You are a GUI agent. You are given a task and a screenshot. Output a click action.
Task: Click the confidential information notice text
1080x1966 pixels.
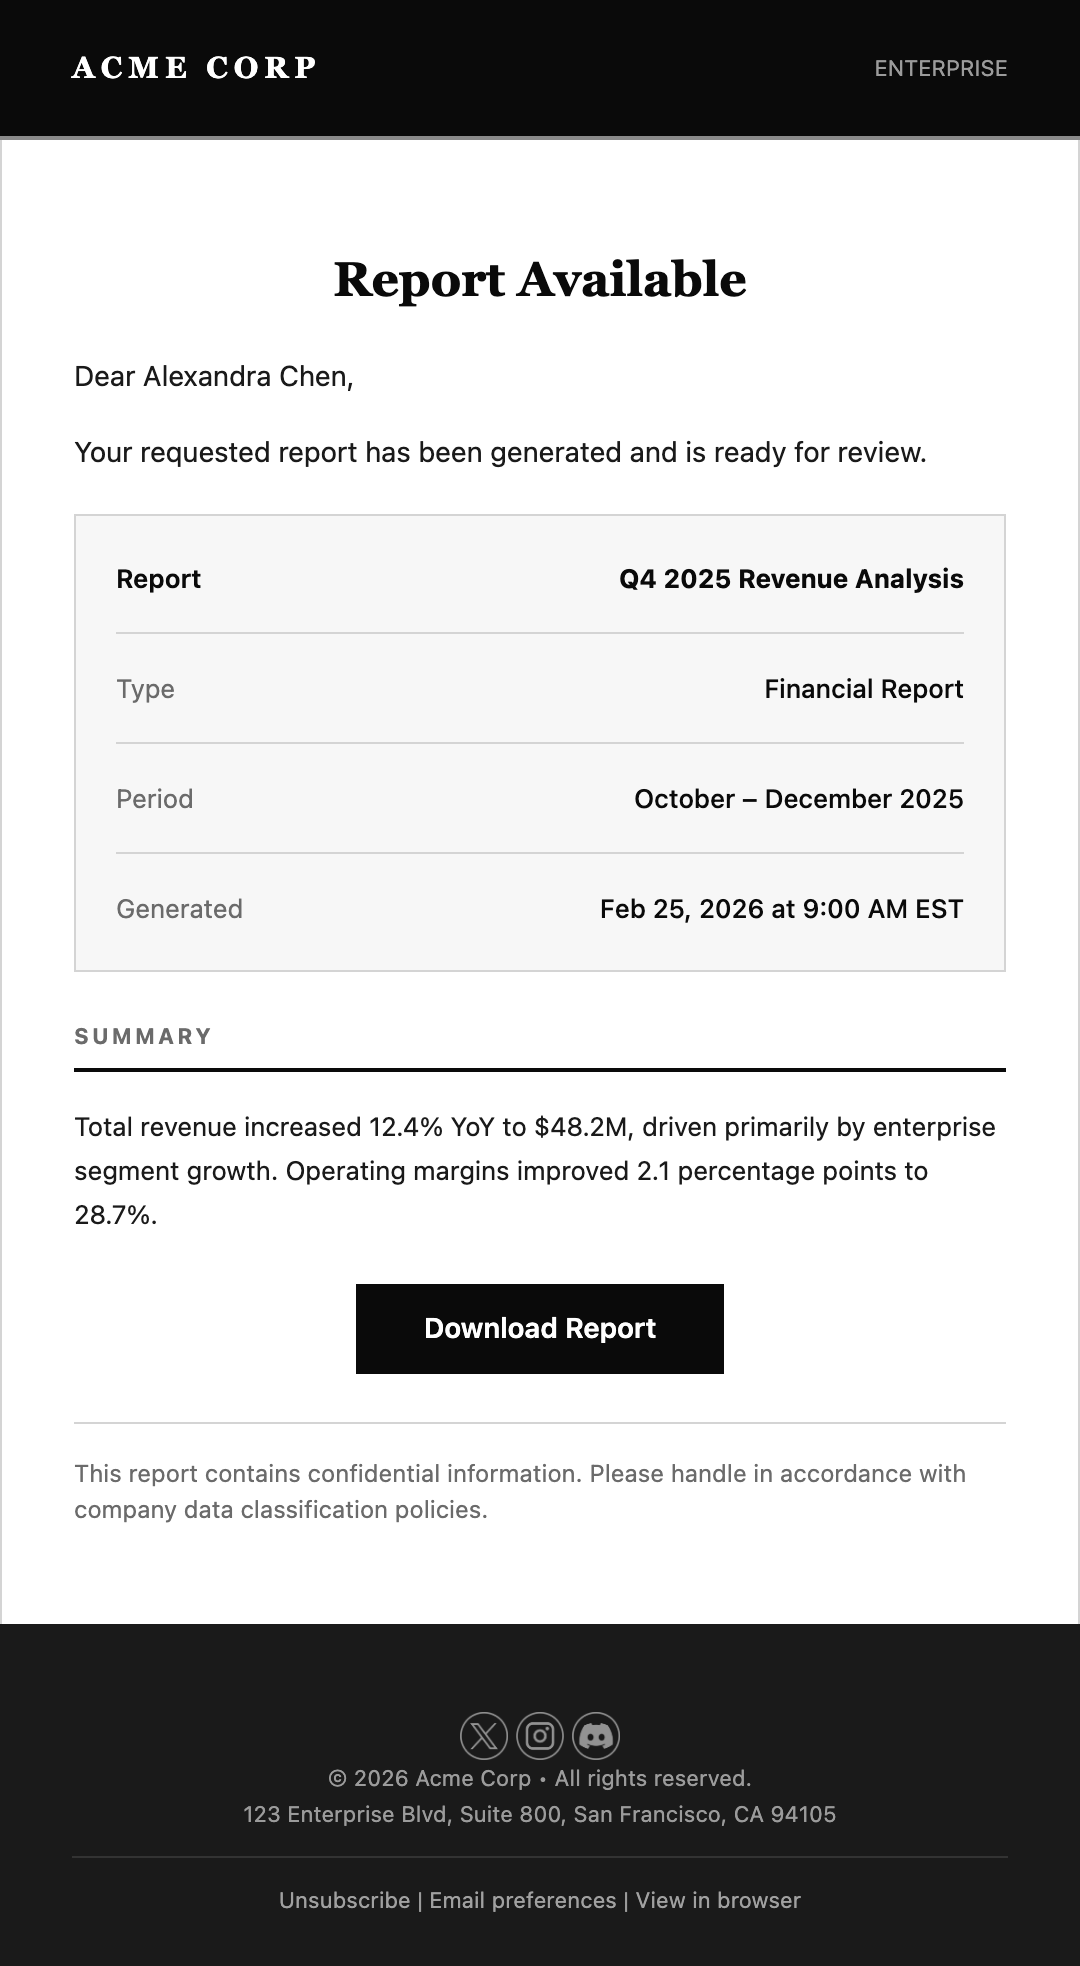(x=520, y=1491)
